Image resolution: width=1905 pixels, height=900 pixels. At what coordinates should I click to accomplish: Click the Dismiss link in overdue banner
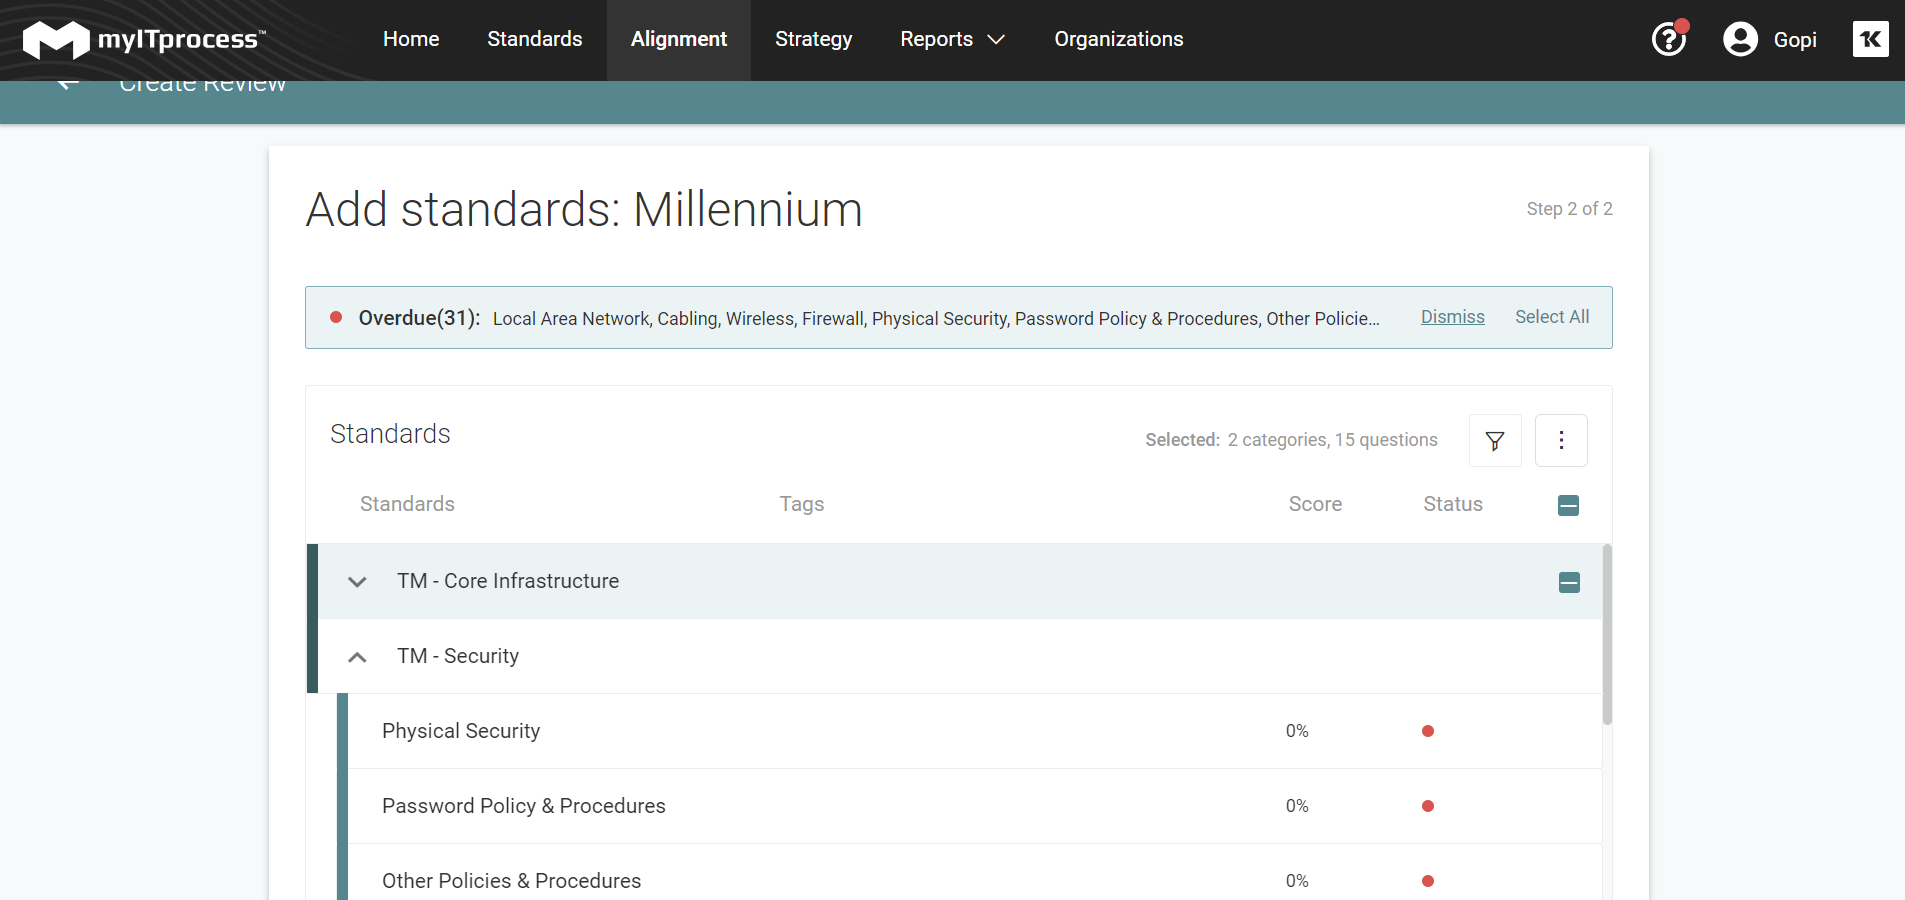coord(1452,317)
